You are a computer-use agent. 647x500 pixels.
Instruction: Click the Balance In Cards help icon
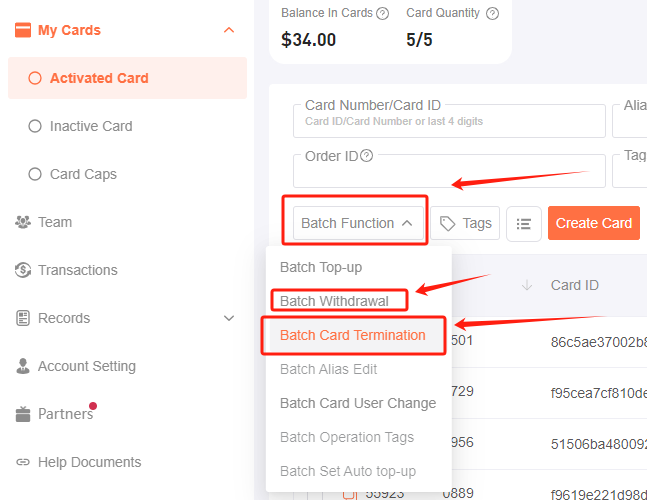point(383,14)
